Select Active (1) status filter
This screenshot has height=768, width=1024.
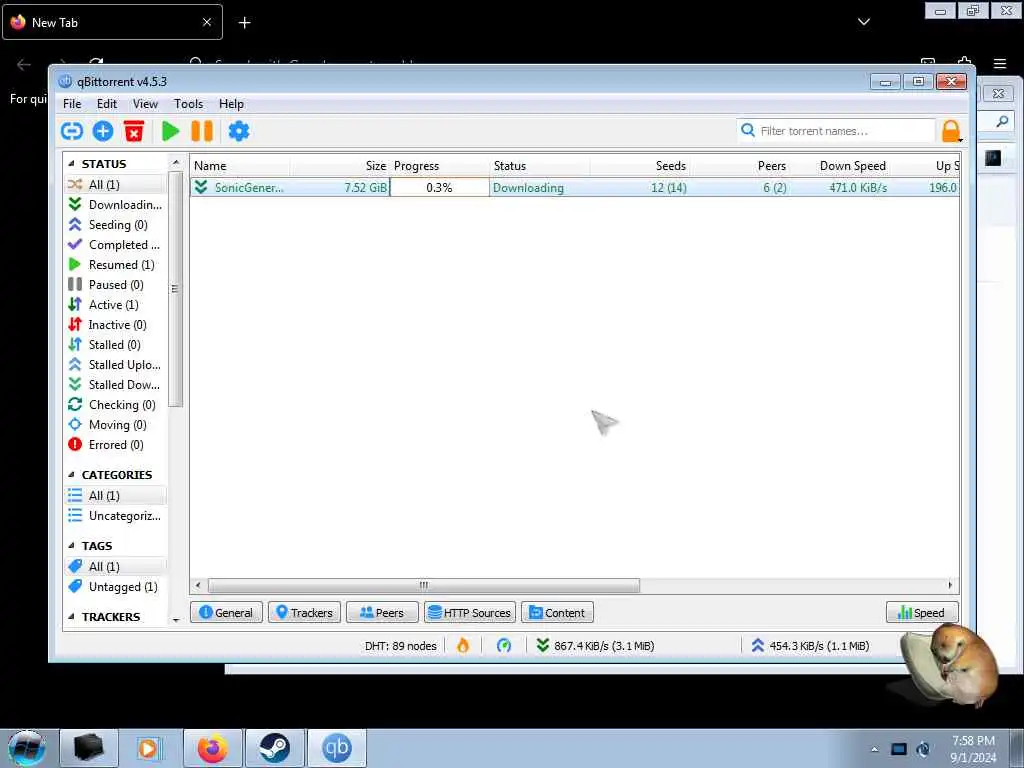pyautogui.click(x=116, y=305)
